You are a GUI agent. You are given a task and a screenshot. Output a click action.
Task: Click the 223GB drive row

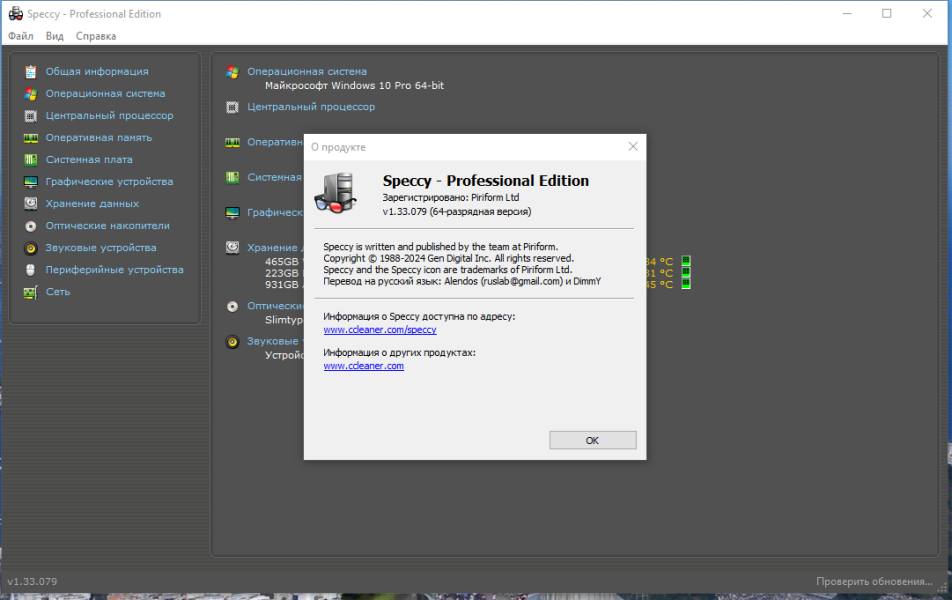coord(282,273)
